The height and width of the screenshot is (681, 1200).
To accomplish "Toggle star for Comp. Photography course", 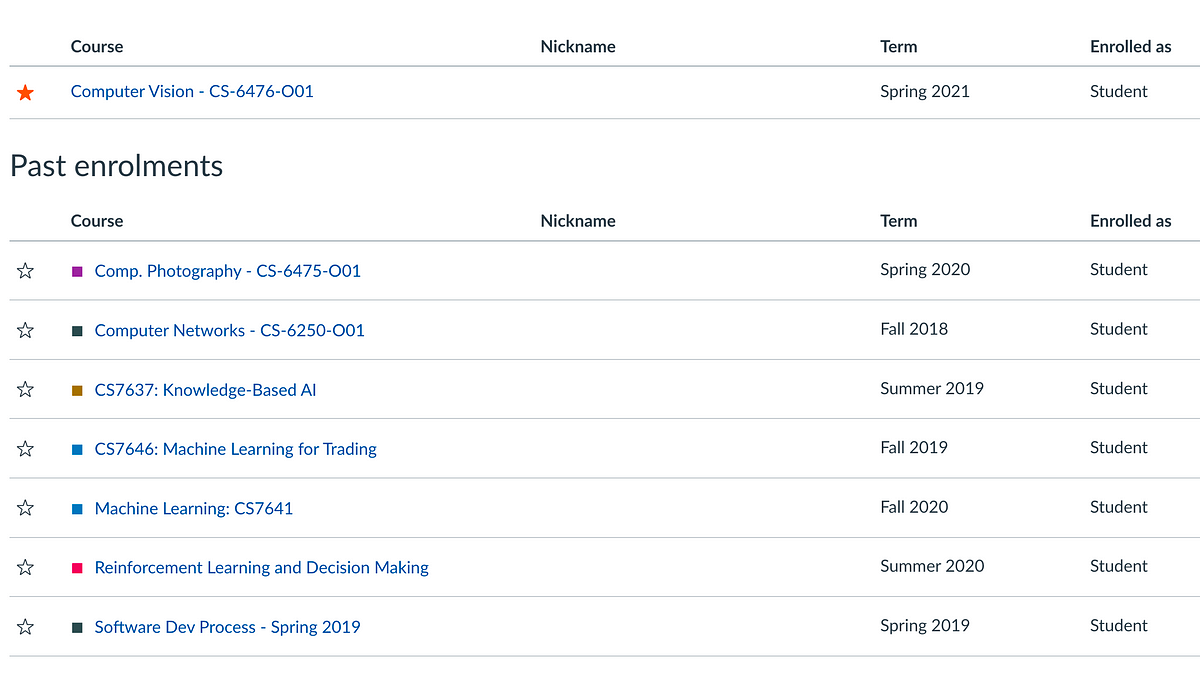I will [25, 271].
